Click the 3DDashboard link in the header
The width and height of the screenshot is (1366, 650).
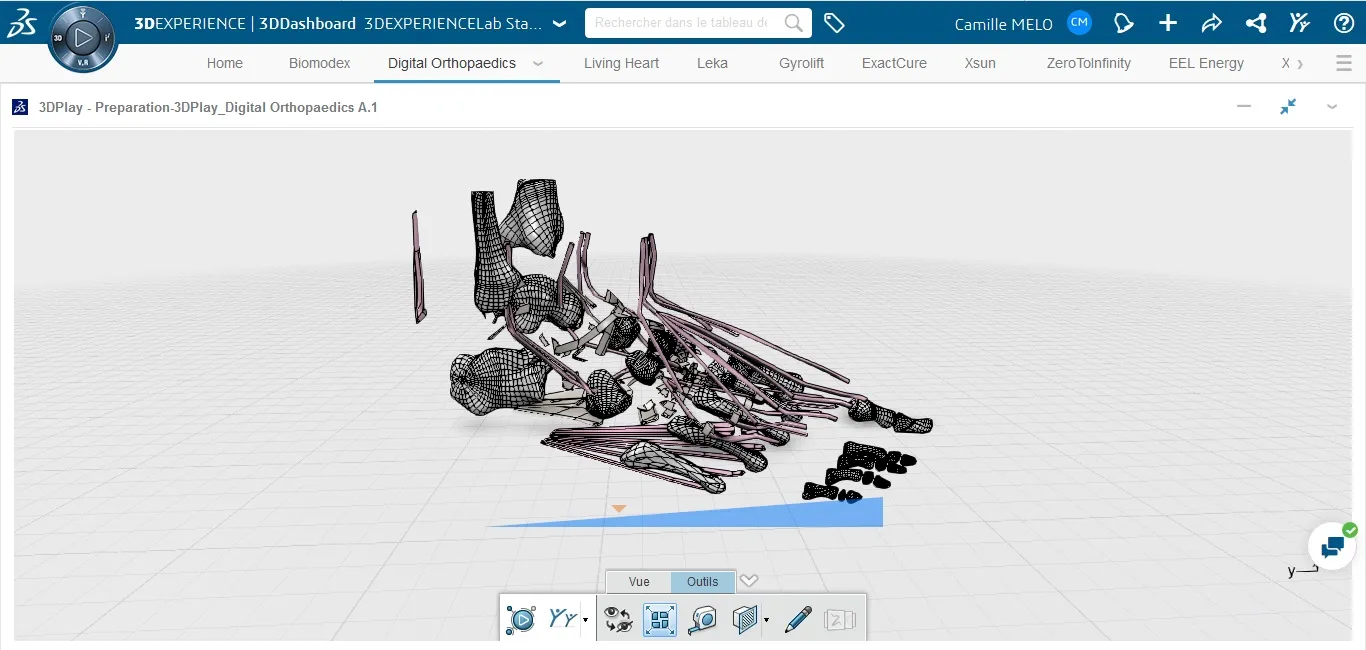[x=307, y=23]
